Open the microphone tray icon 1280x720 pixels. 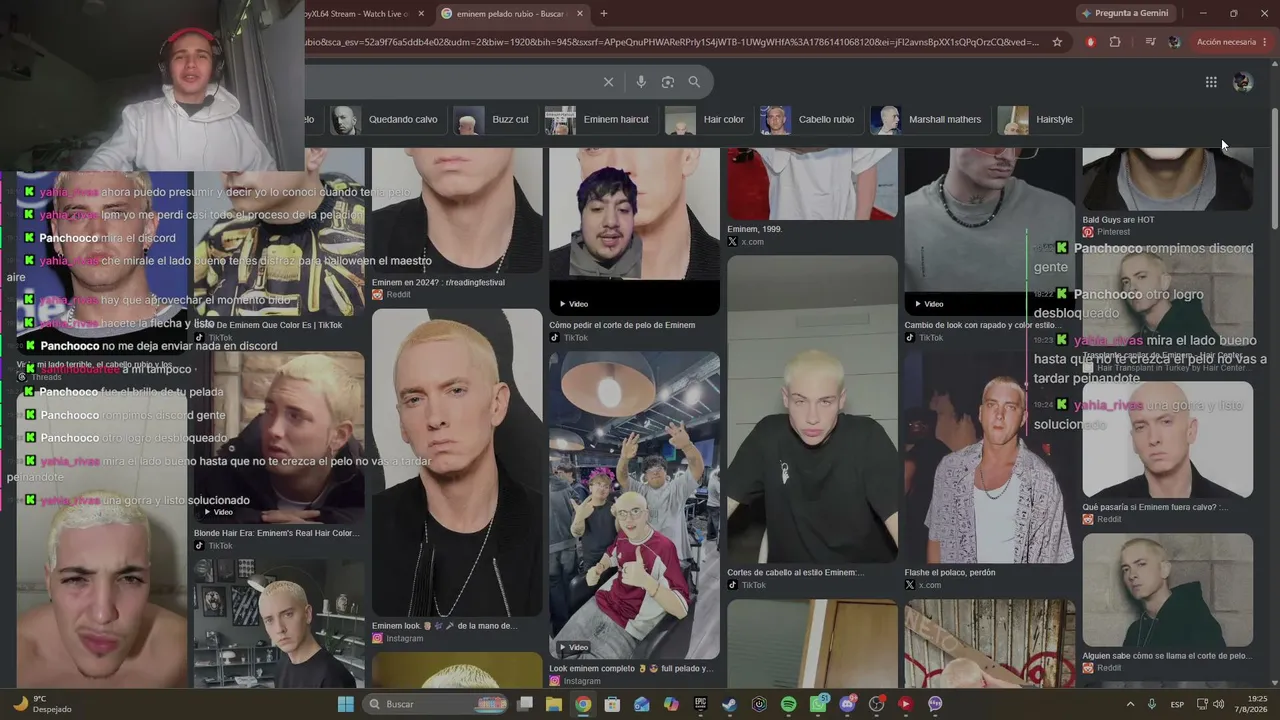tap(1152, 704)
